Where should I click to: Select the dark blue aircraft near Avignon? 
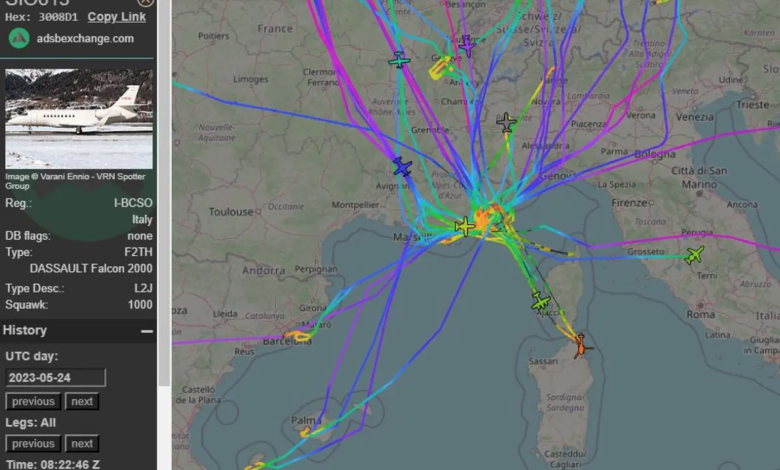coord(402,167)
